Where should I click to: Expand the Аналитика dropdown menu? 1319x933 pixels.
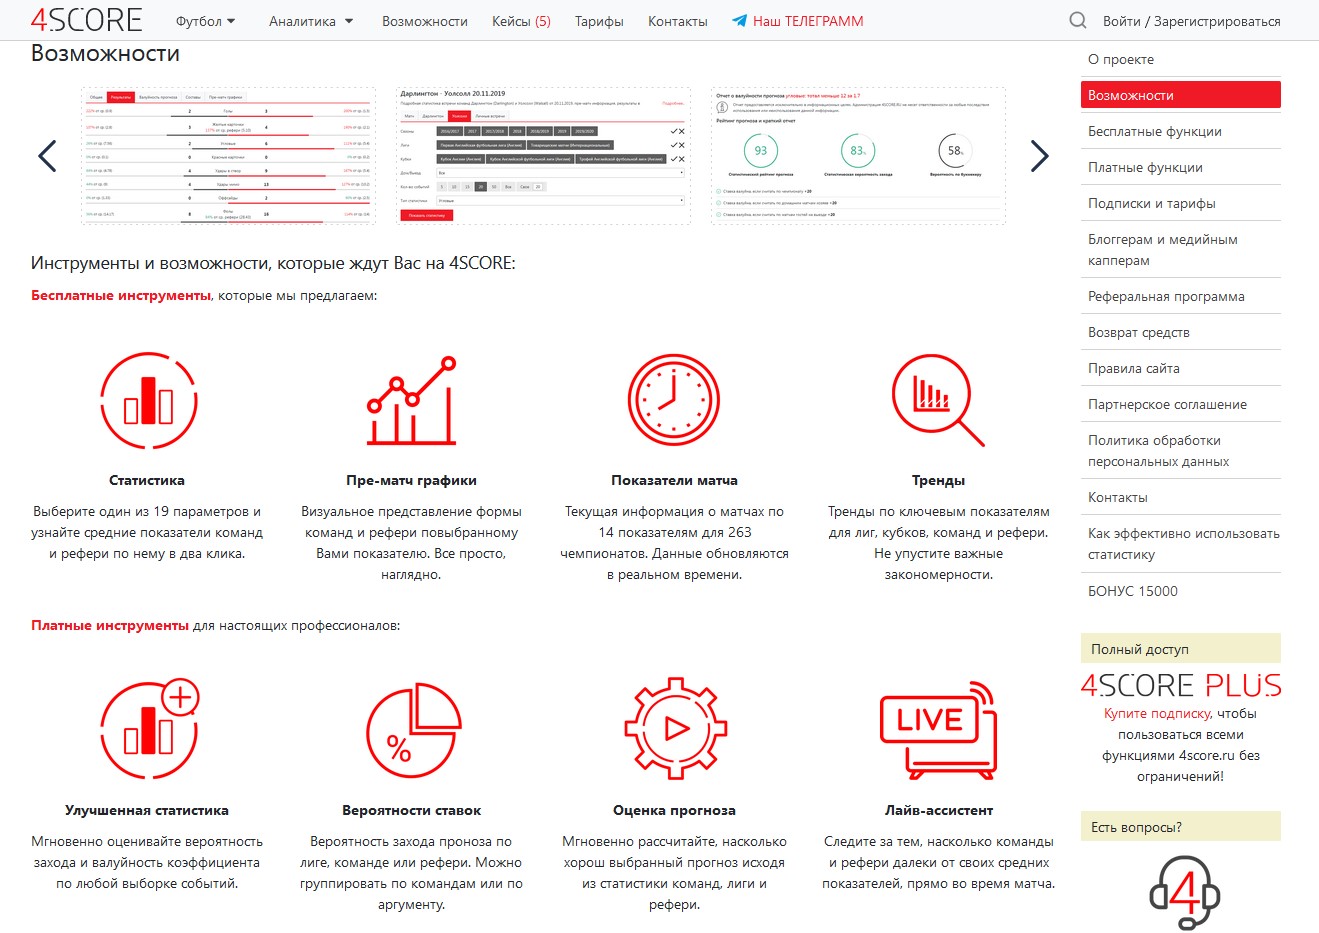tap(311, 21)
